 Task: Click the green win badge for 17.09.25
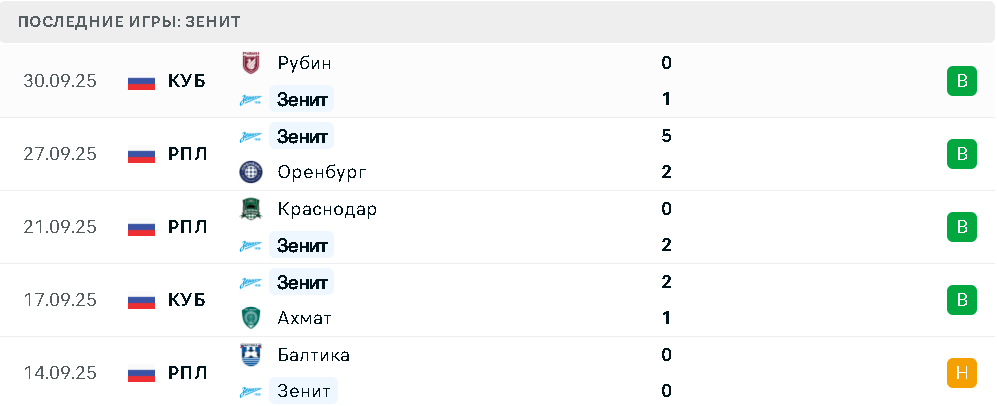(x=961, y=300)
